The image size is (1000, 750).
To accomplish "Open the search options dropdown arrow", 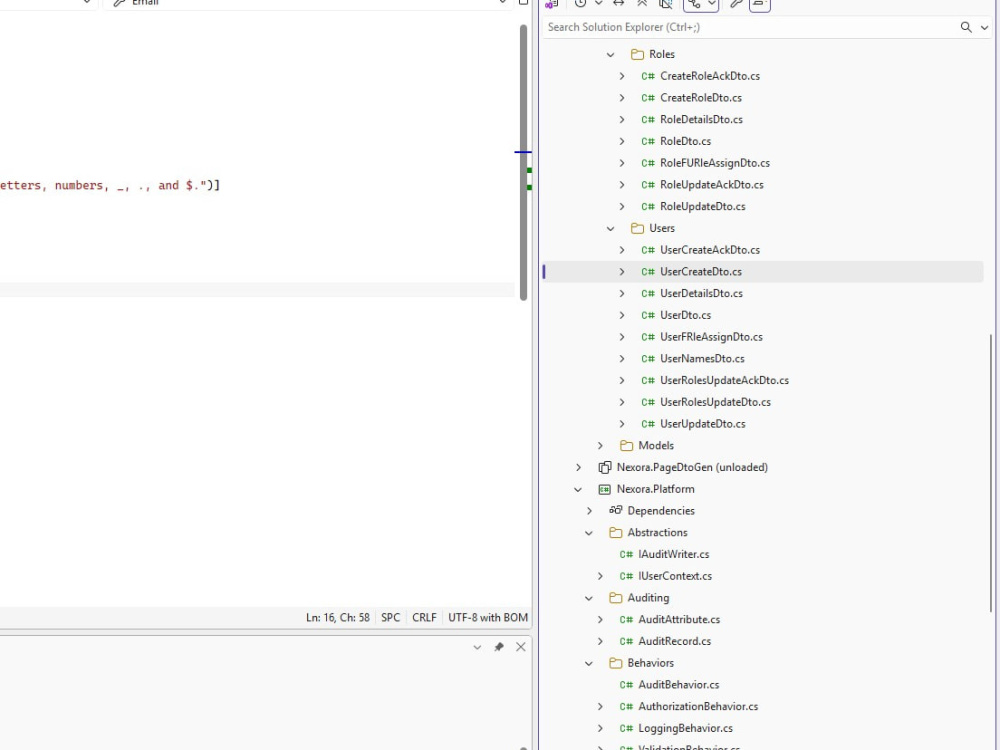I will (x=984, y=27).
